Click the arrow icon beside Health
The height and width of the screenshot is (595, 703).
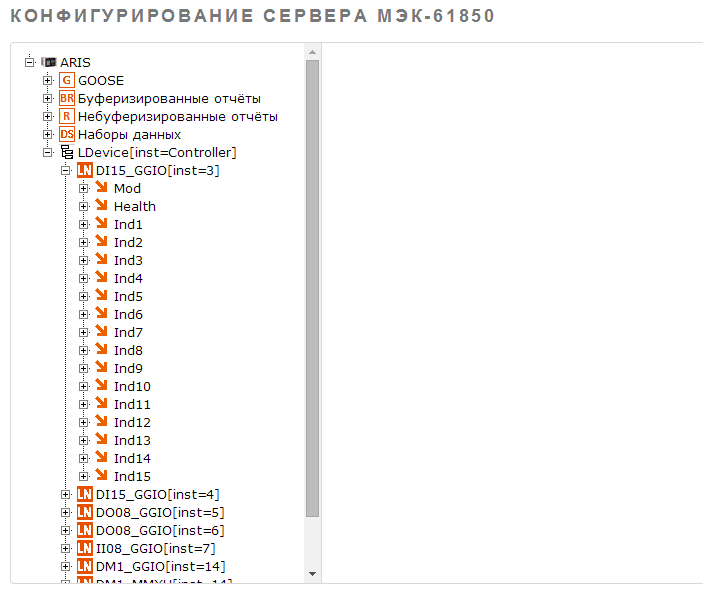102,205
